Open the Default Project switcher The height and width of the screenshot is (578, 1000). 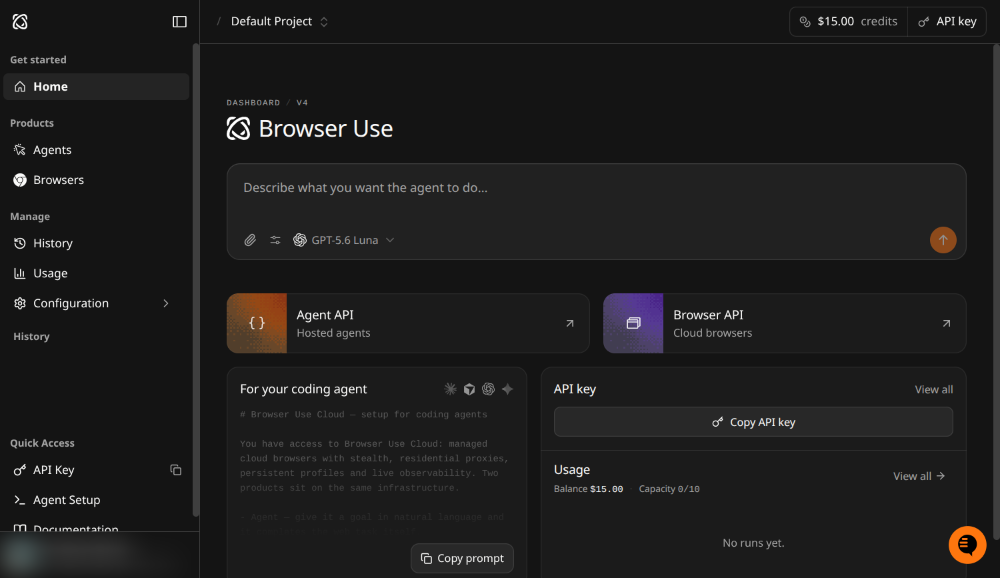(x=279, y=22)
